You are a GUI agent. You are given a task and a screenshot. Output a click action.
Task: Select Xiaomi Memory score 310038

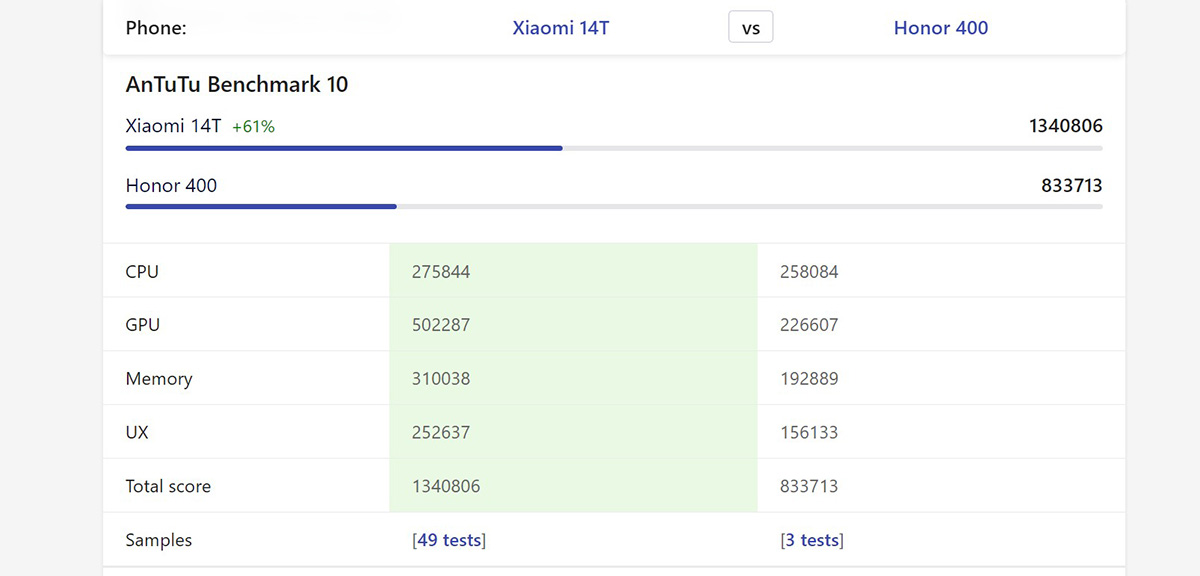tap(441, 379)
